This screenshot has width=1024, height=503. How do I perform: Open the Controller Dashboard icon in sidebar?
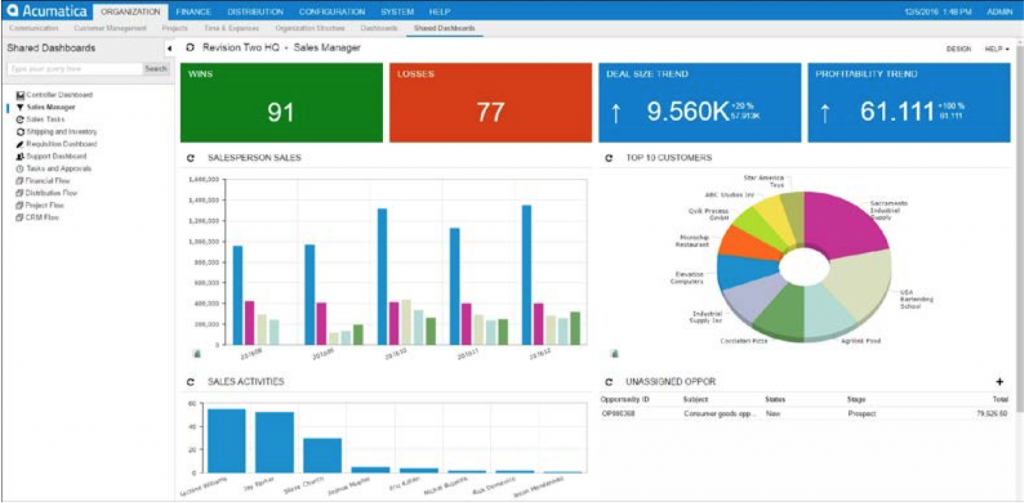coord(20,95)
